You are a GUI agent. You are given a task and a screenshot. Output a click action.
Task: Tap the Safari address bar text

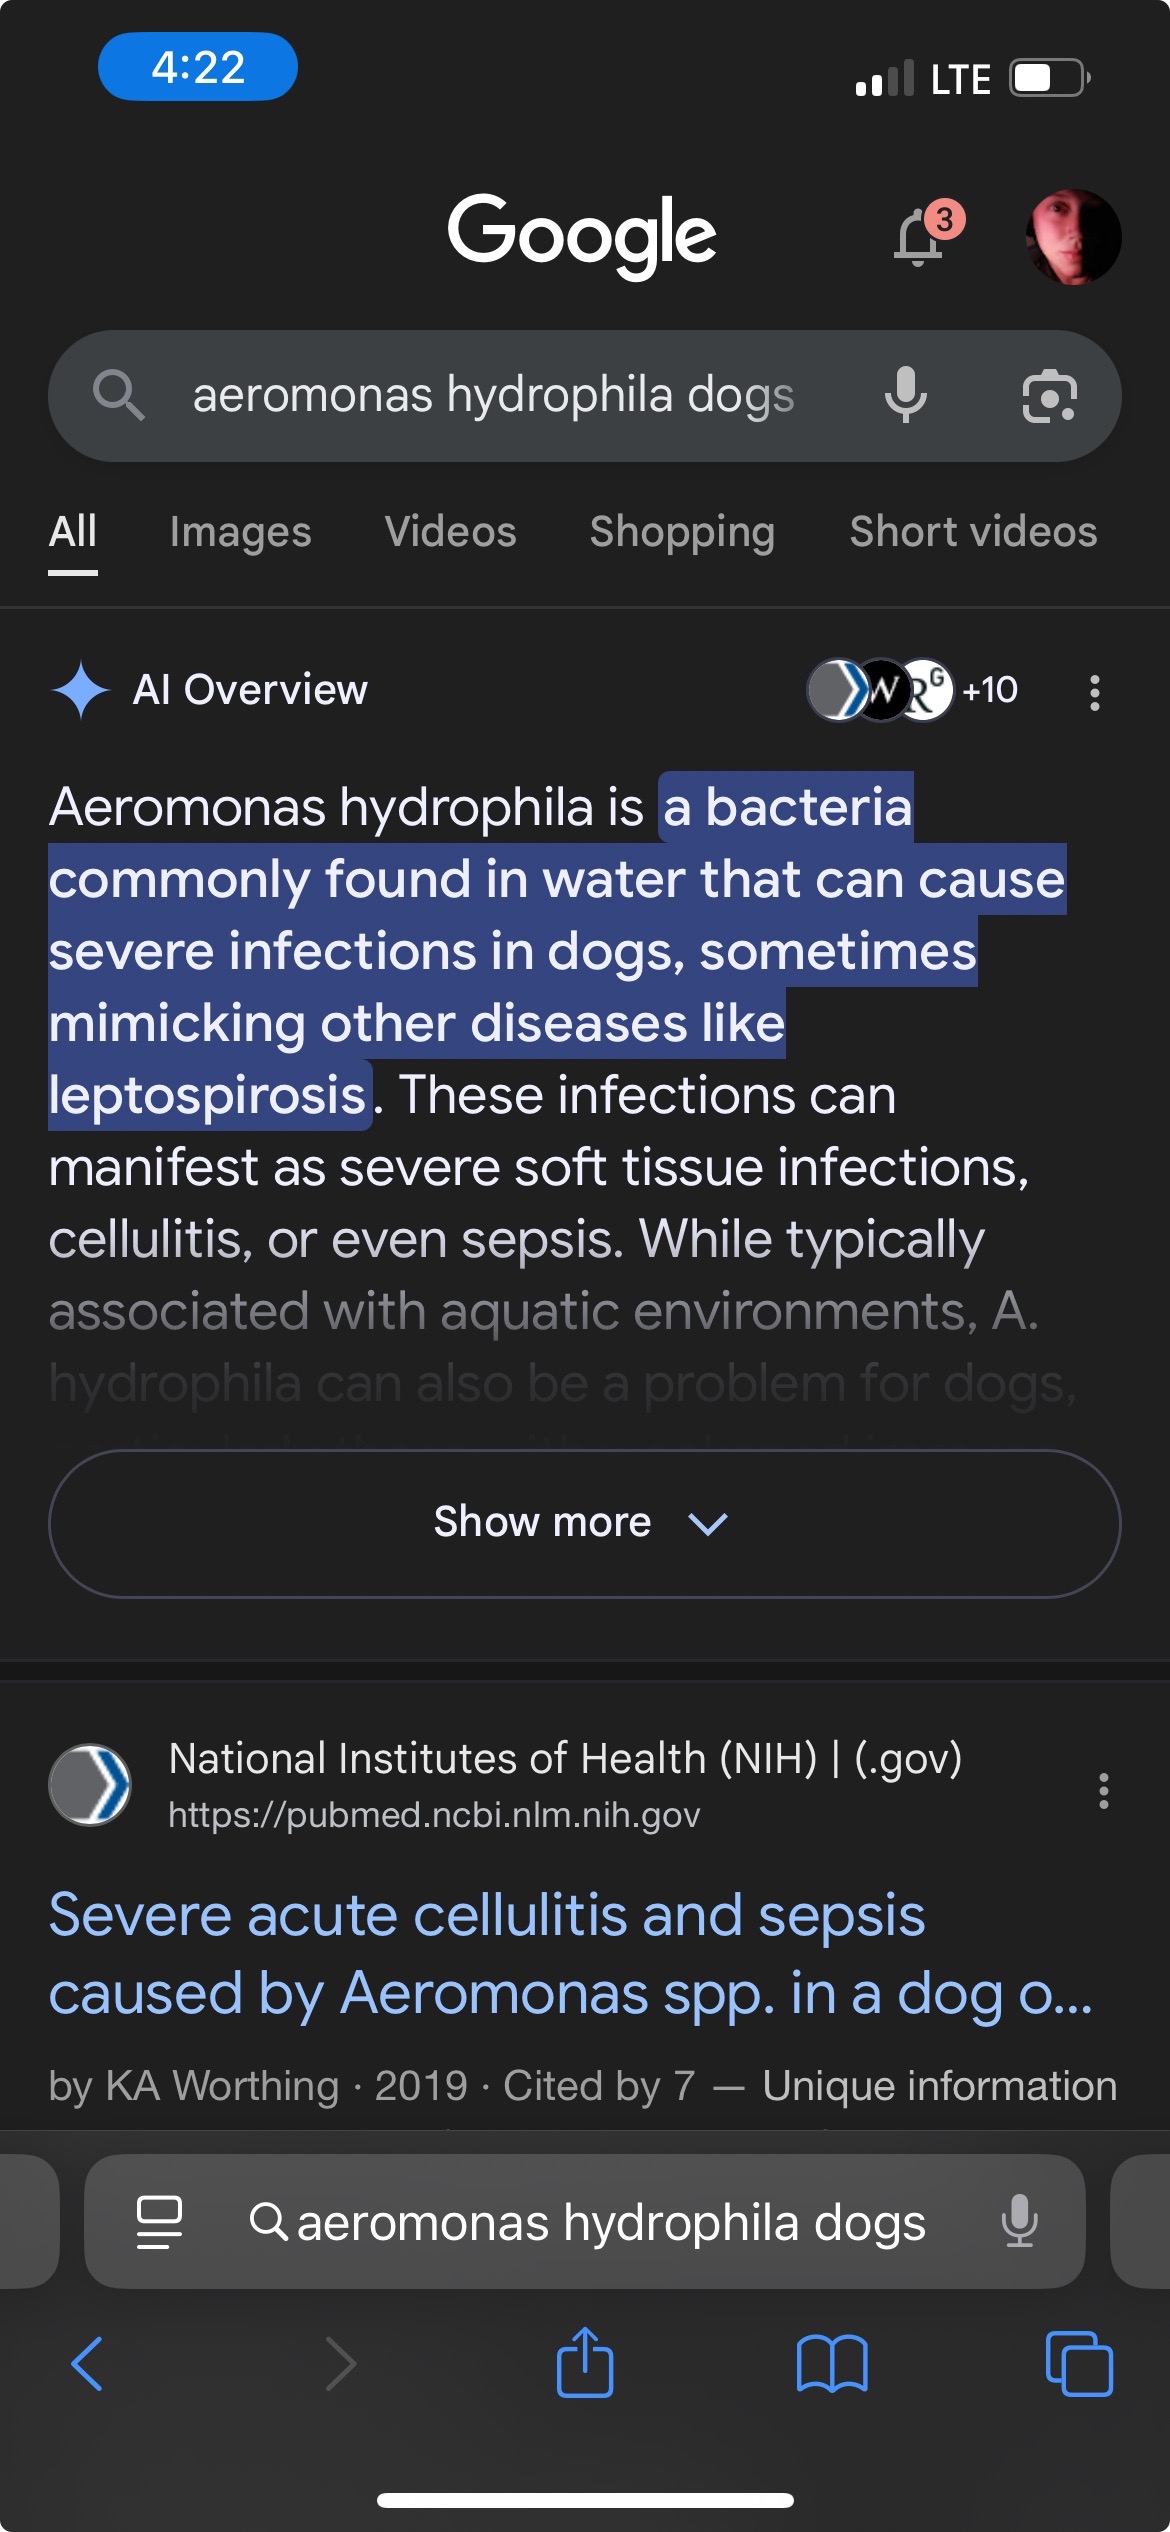611,2222
